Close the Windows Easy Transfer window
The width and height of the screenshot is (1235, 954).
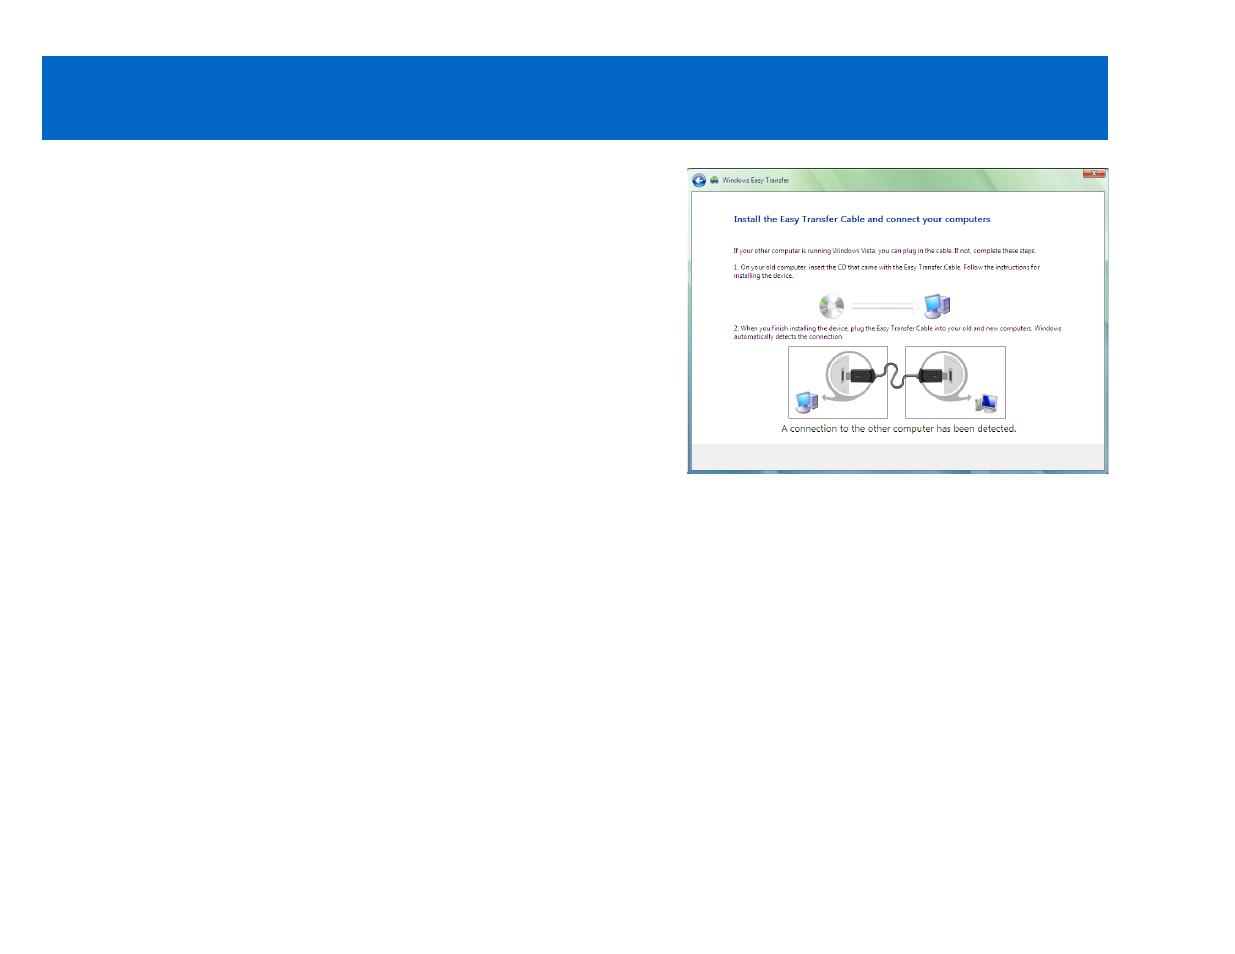tap(1094, 174)
